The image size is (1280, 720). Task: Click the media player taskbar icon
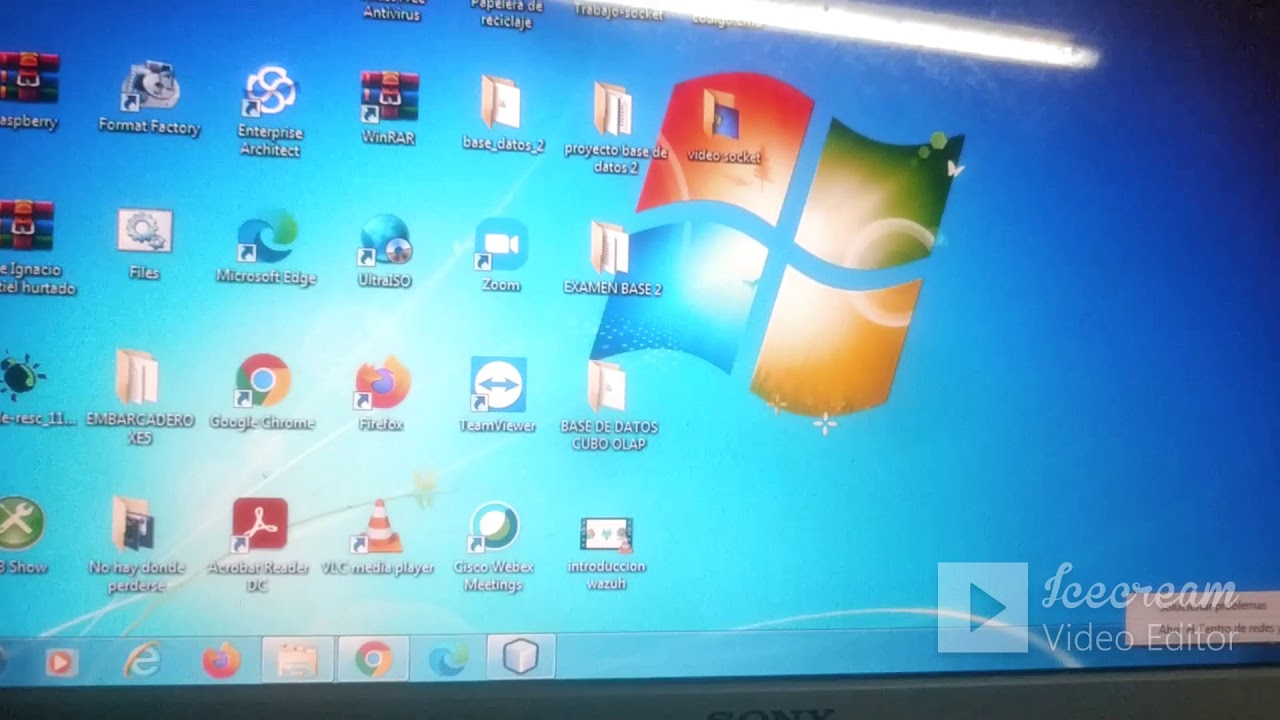point(61,662)
